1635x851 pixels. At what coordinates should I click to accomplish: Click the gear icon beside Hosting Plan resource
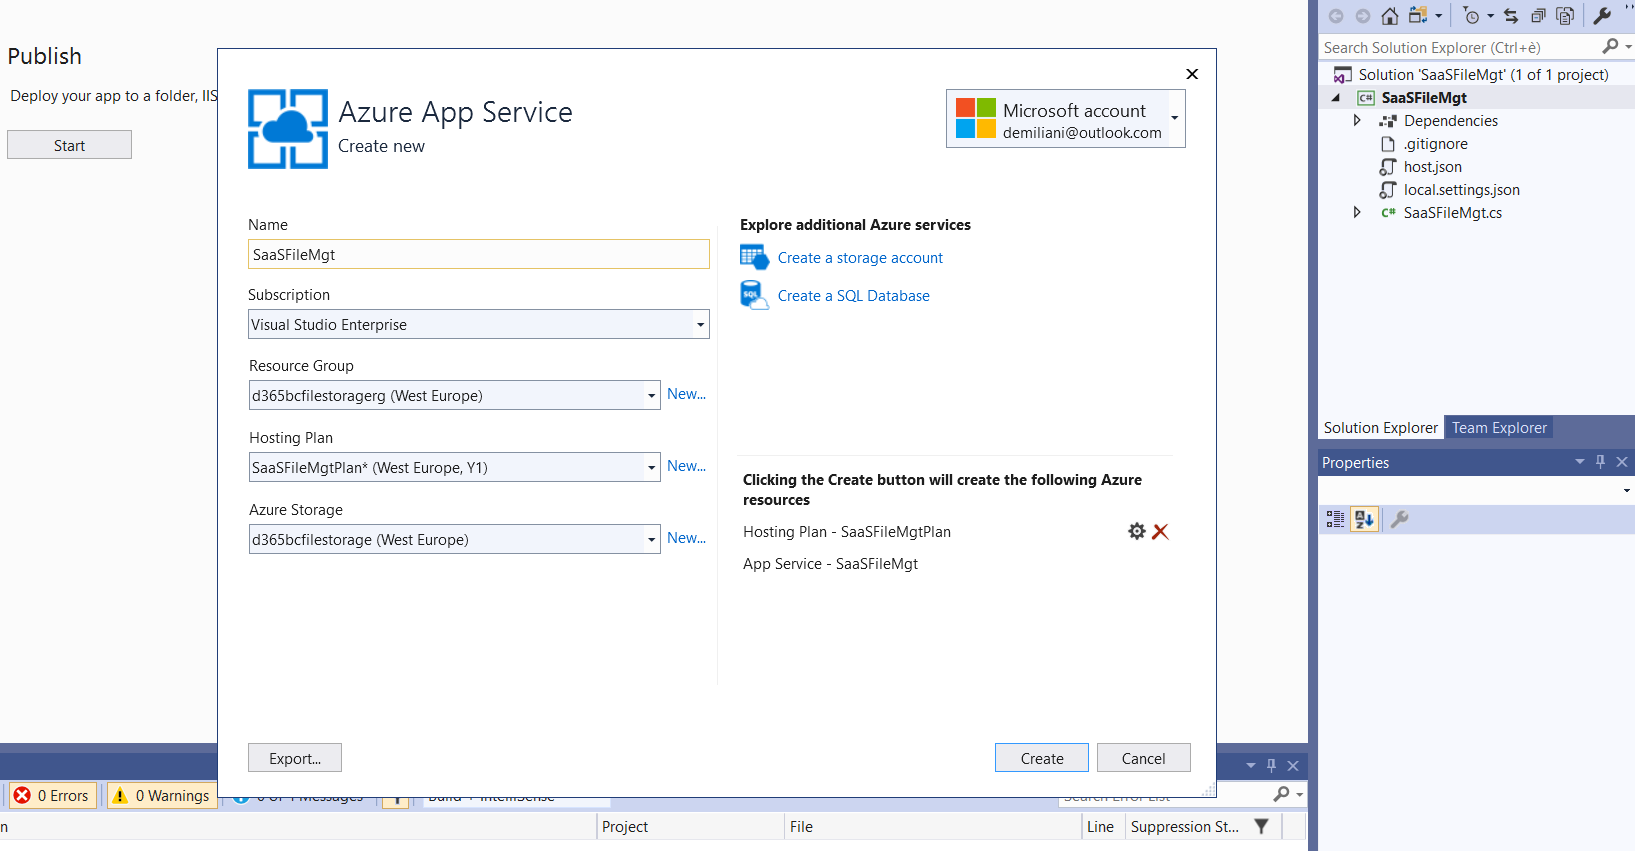[x=1136, y=531]
